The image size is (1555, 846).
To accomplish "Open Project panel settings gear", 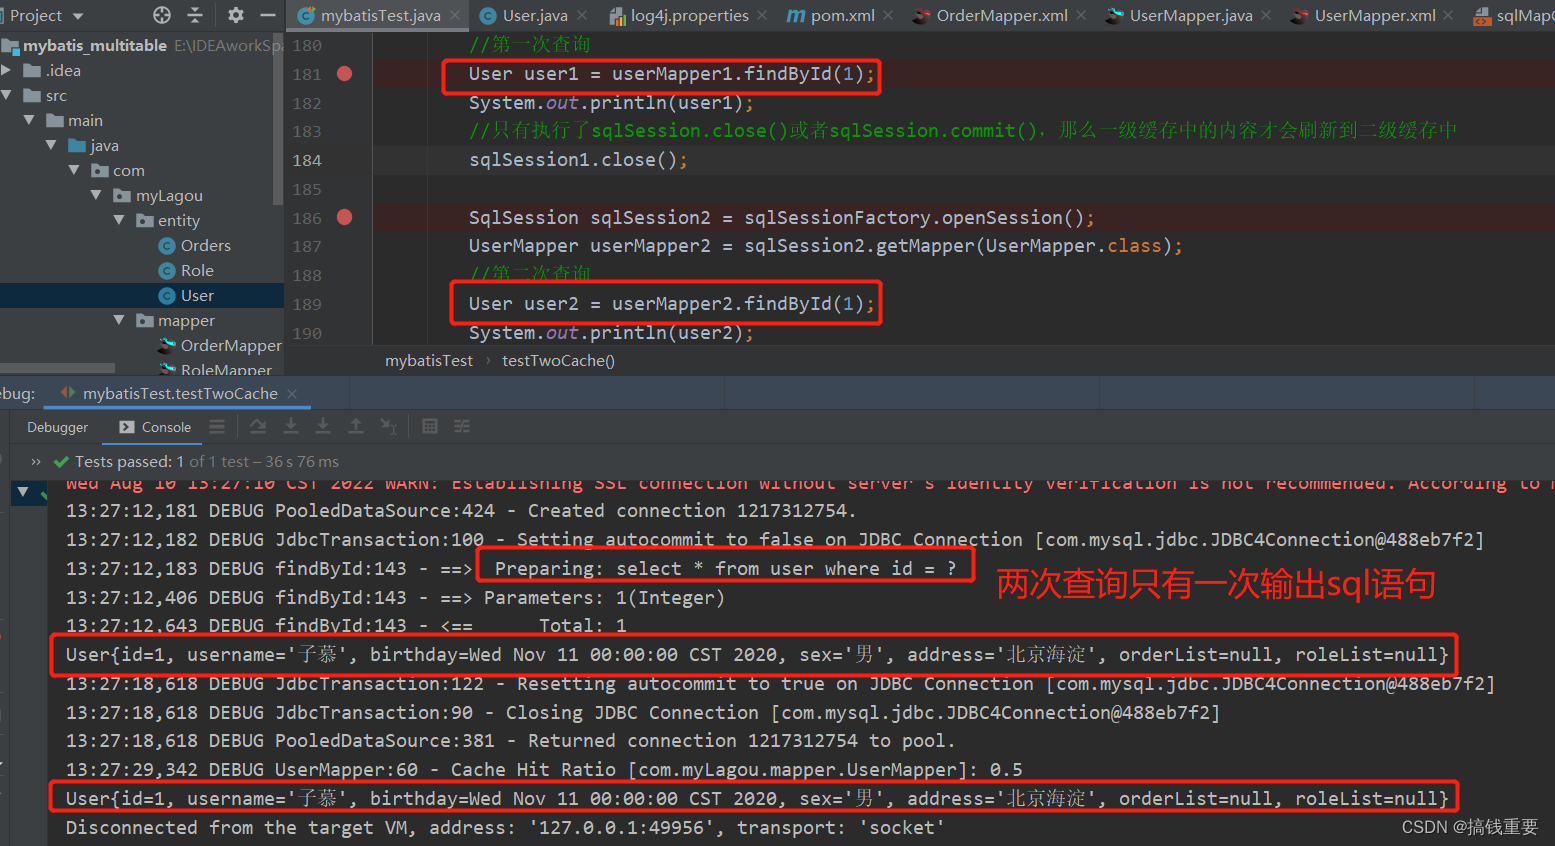I will click(x=236, y=15).
